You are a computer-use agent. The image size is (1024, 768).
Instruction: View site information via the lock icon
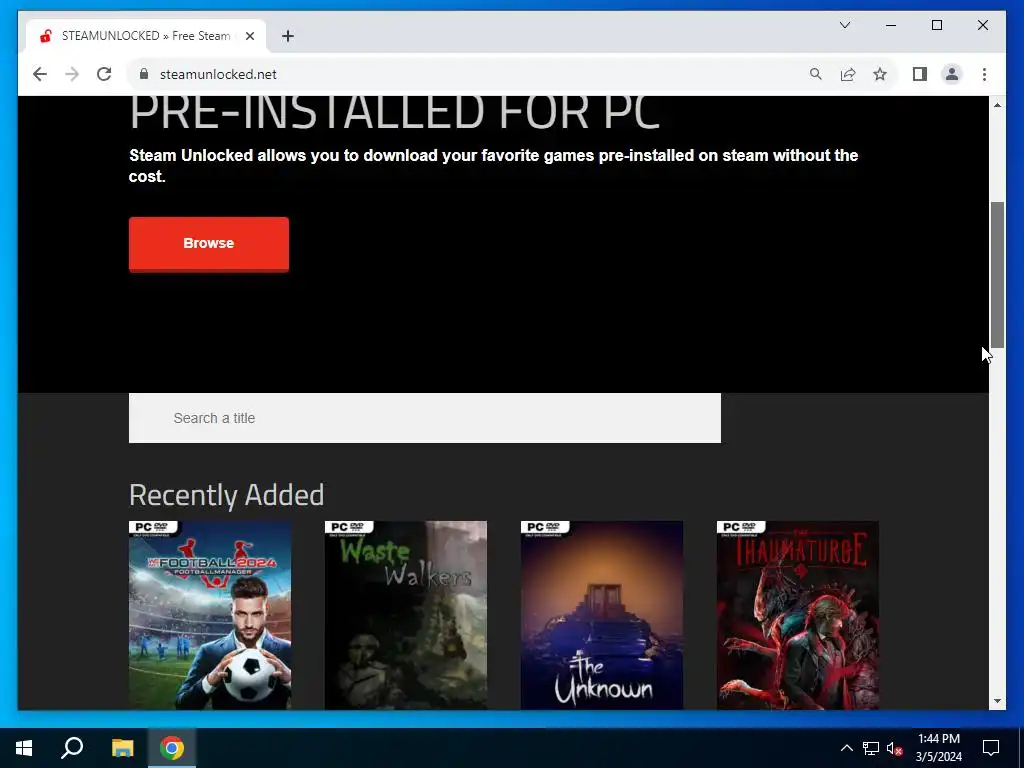(144, 74)
